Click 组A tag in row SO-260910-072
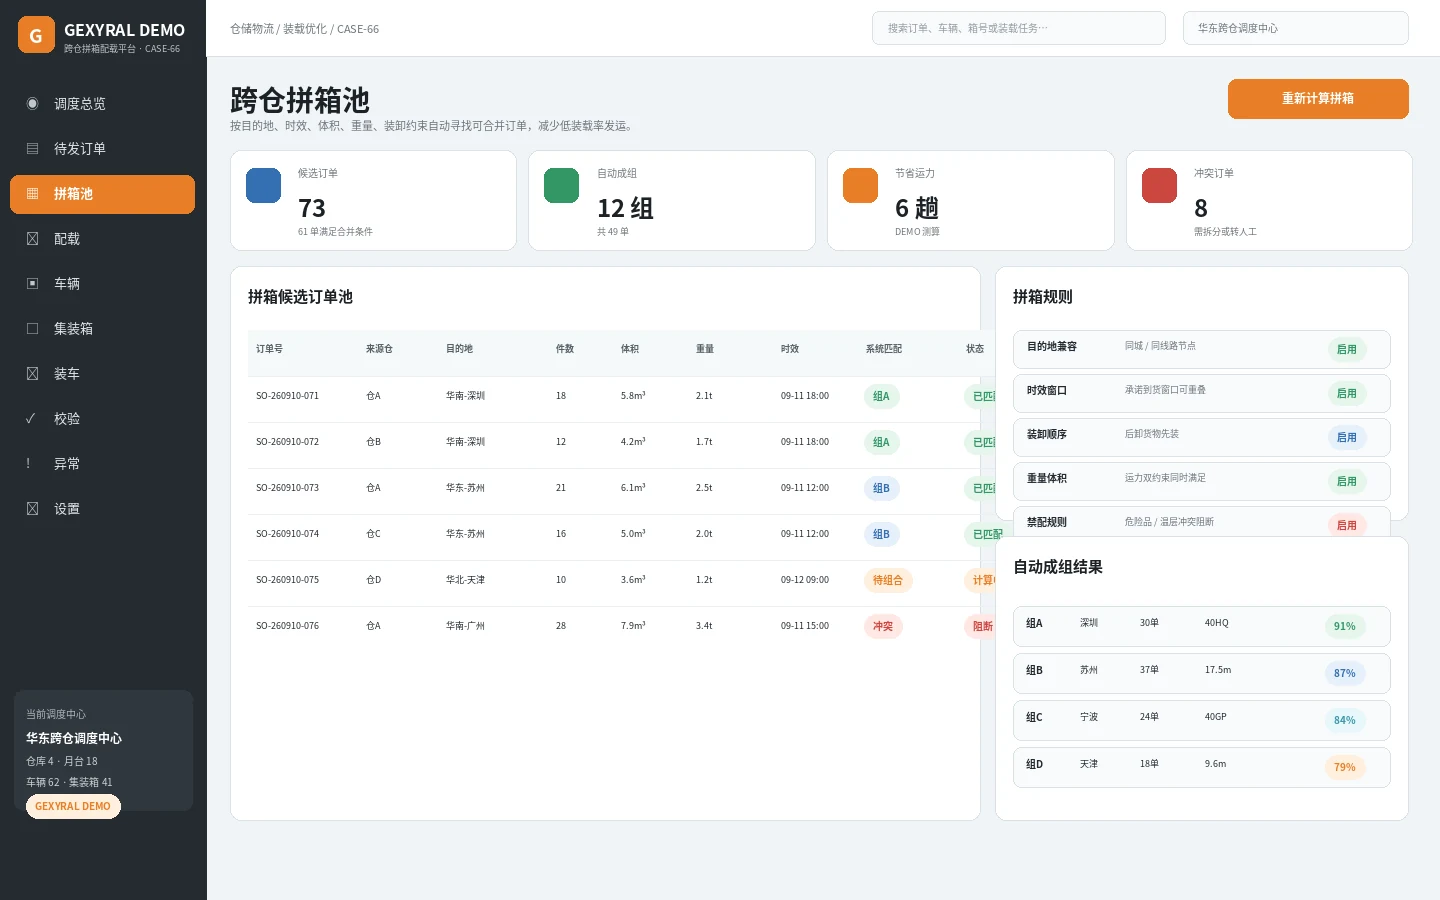The height and width of the screenshot is (900, 1440). [x=881, y=443]
